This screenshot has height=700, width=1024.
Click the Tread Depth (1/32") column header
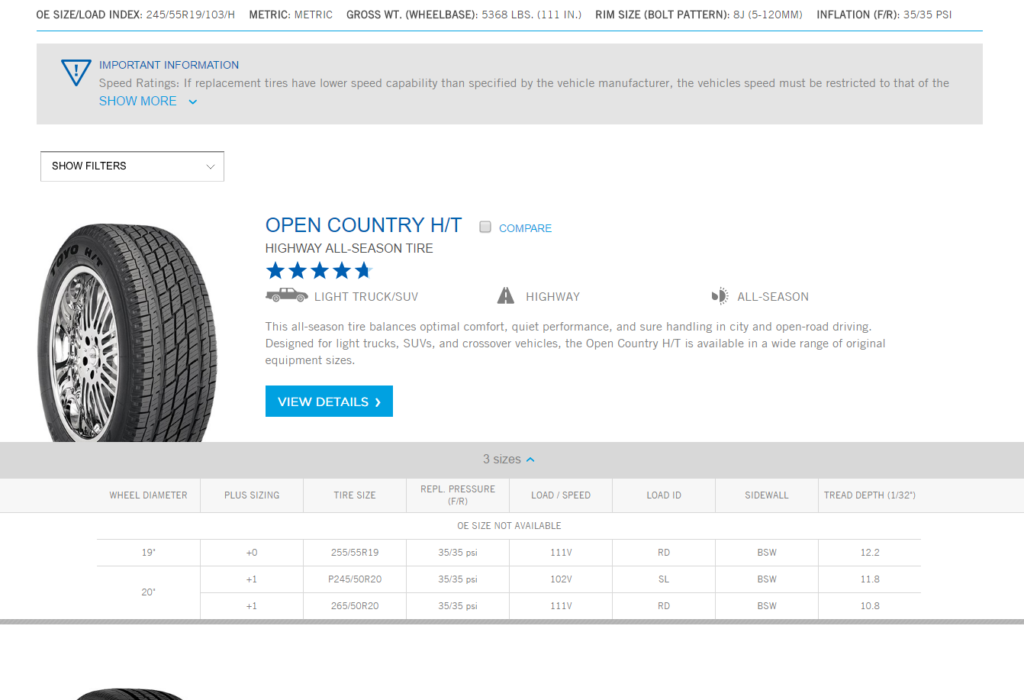pos(869,495)
